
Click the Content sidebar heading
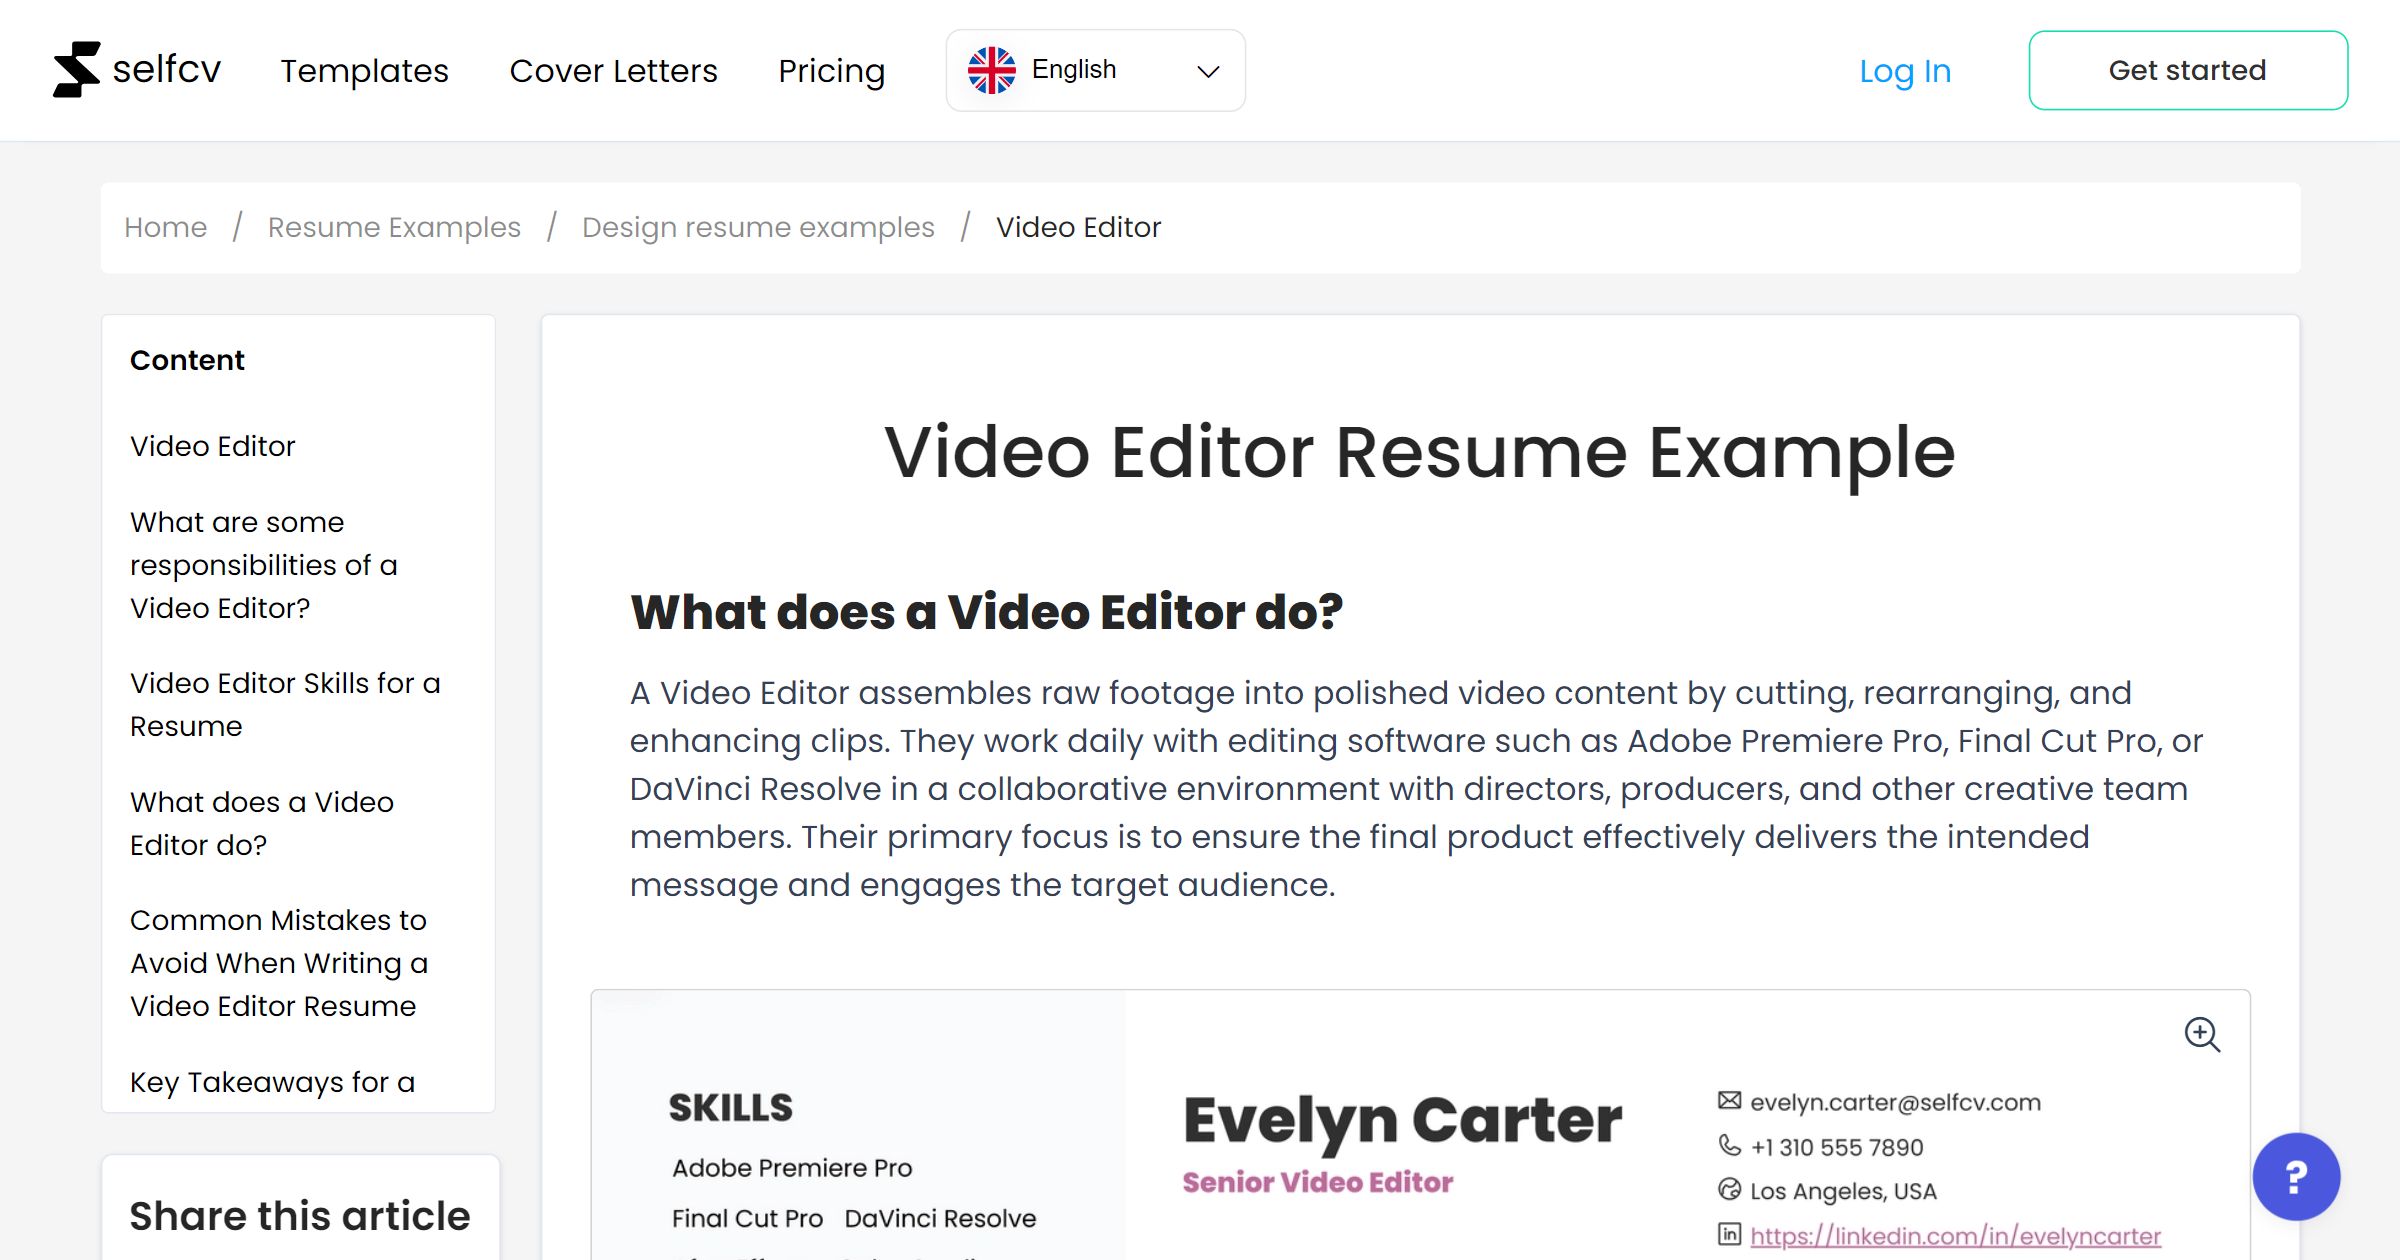(x=187, y=360)
